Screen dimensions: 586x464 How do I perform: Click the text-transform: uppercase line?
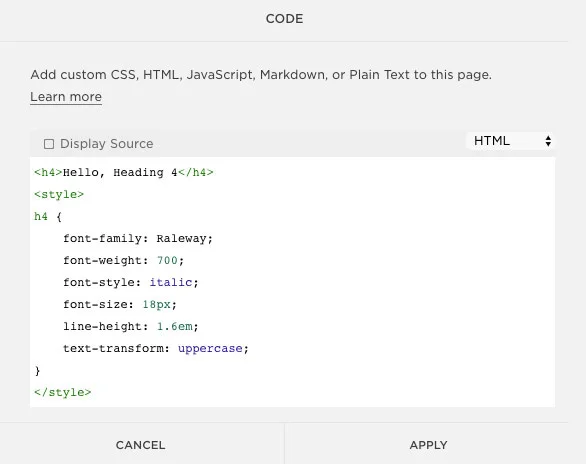155,349
